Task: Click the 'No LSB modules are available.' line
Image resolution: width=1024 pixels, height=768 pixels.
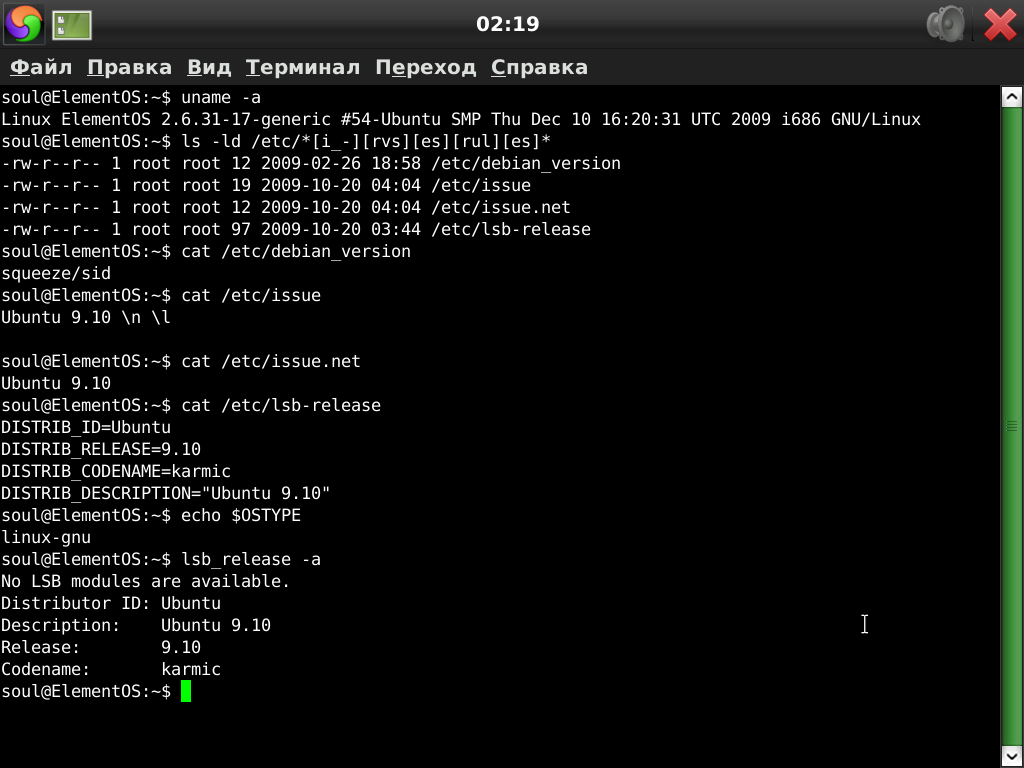Action: (x=145, y=581)
